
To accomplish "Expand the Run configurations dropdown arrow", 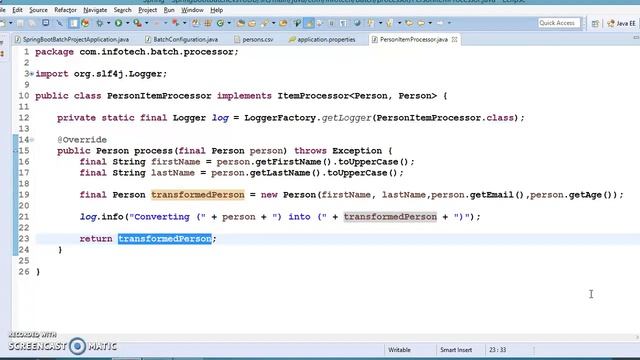I will pyautogui.click(x=127, y=23).
